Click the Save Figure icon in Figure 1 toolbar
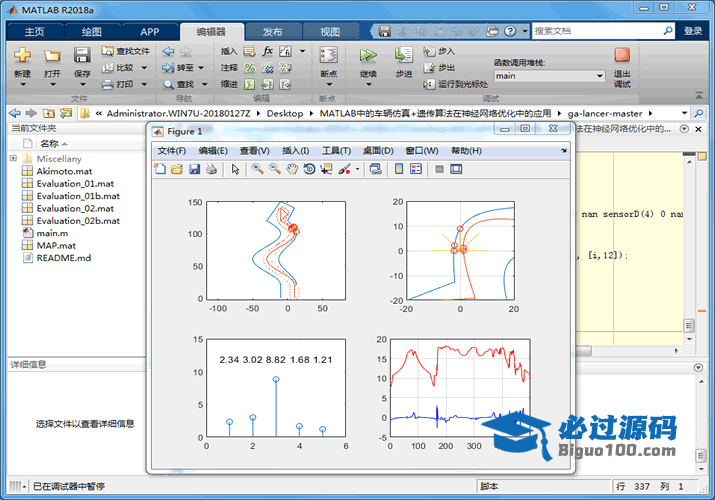Viewport: 715px width, 500px height. 194,169
